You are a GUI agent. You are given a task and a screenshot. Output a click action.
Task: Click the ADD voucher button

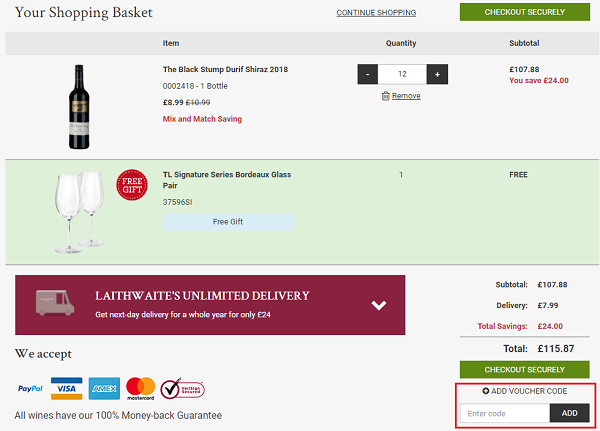[x=569, y=413]
